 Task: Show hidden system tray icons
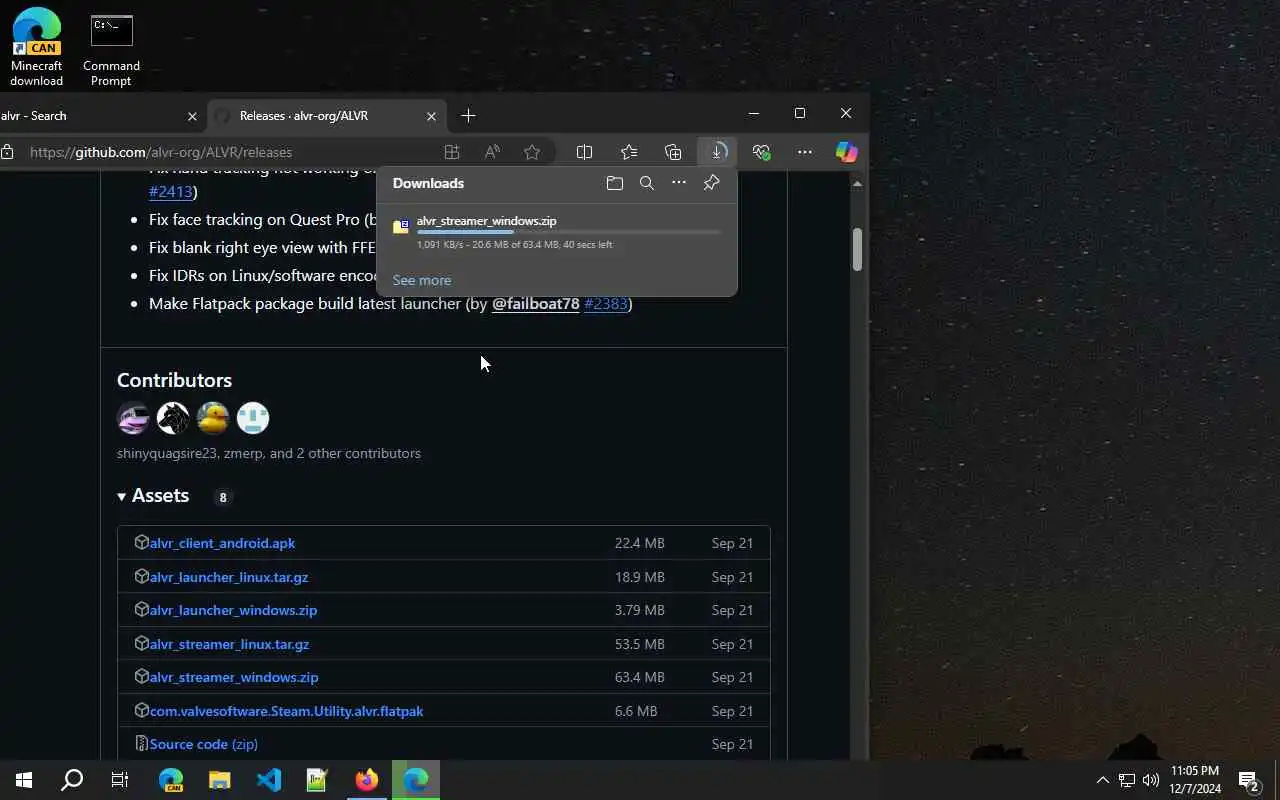tap(1102, 780)
